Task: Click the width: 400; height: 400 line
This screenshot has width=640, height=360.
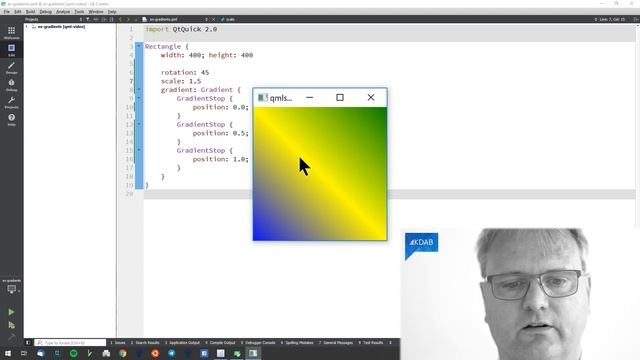Action: point(207,55)
